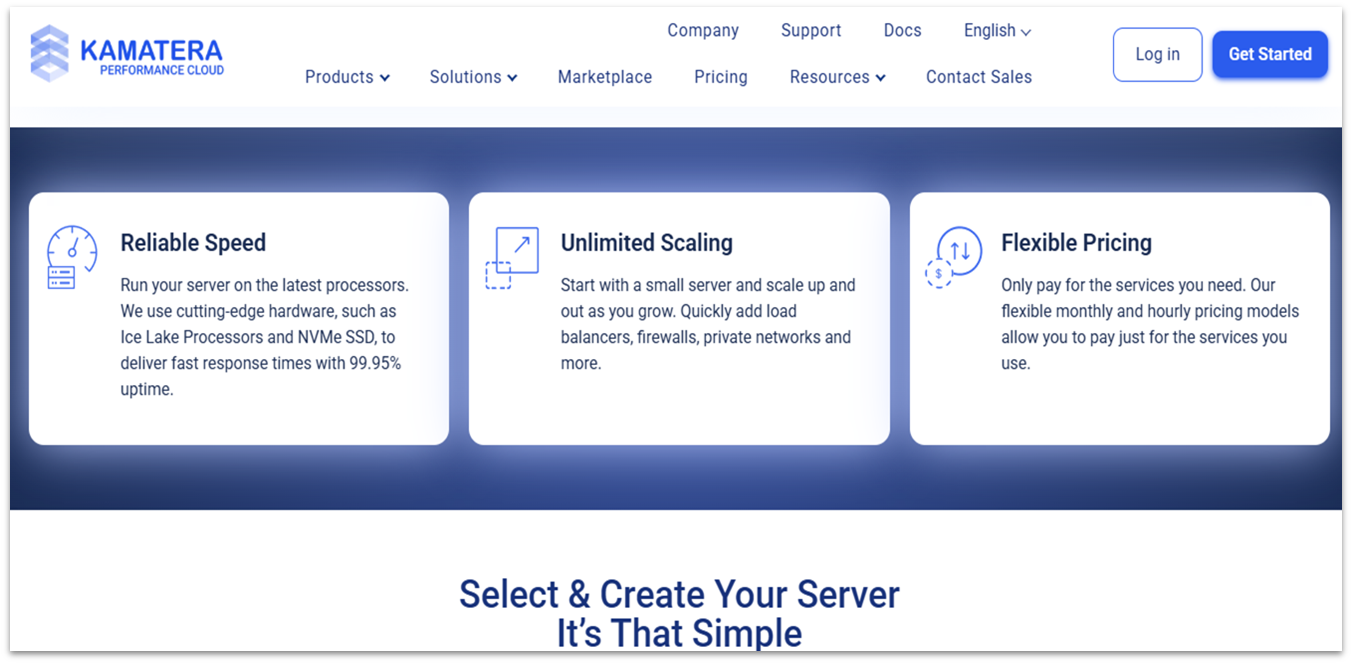Click the Reliable Speed heading
Image resolution: width=1352 pixels, height=664 pixels.
[193, 243]
